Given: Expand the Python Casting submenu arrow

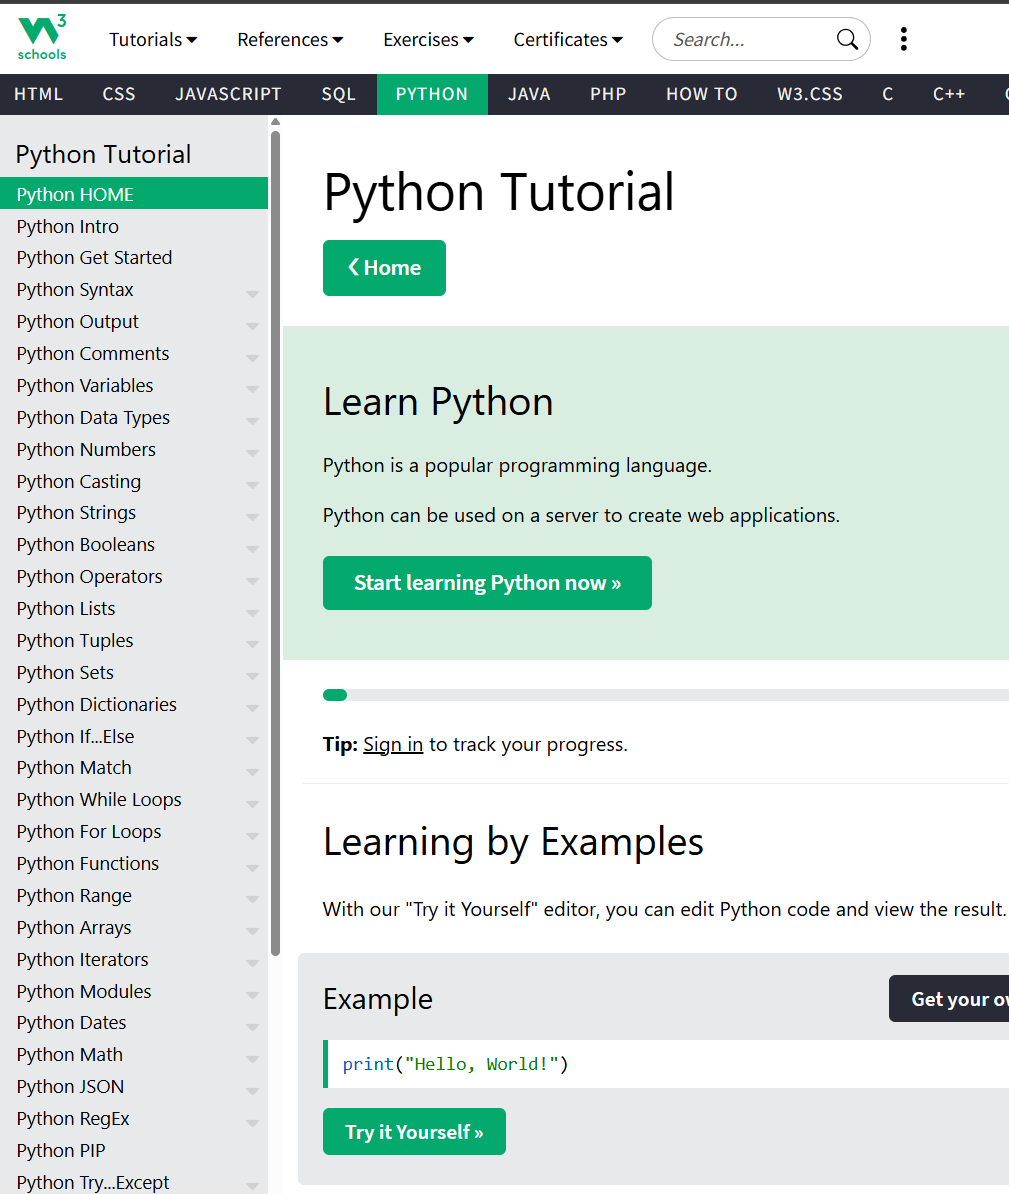Looking at the screenshot, I should [253, 484].
